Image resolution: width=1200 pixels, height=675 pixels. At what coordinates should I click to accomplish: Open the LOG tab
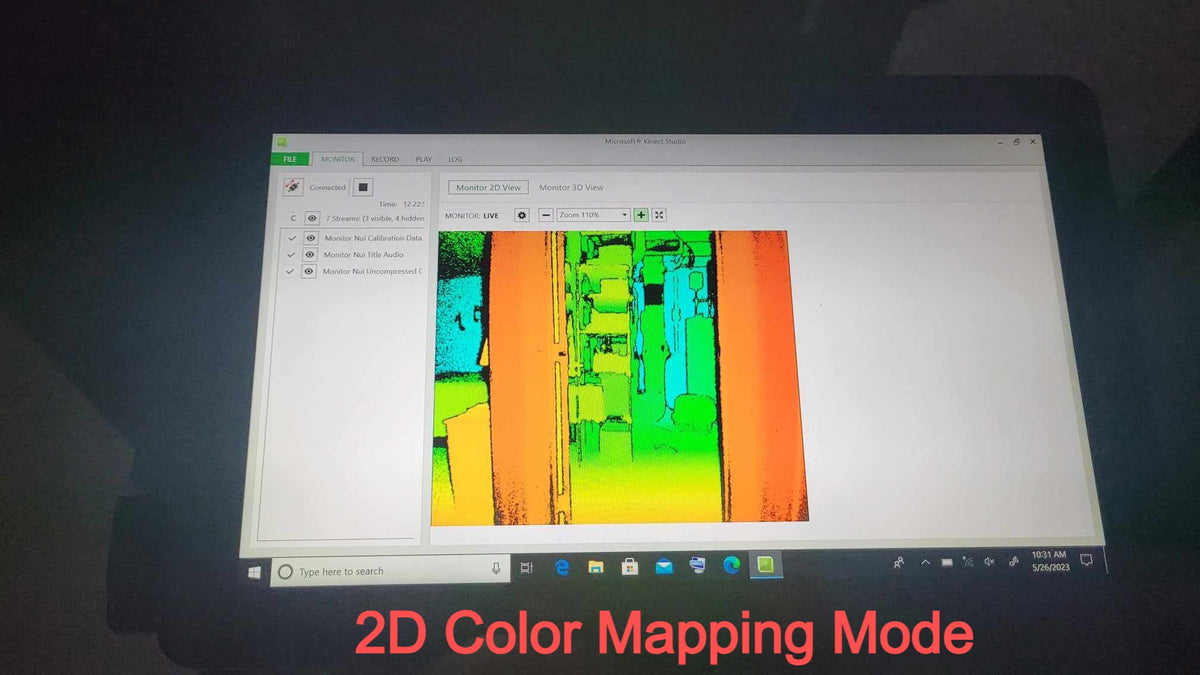455,159
